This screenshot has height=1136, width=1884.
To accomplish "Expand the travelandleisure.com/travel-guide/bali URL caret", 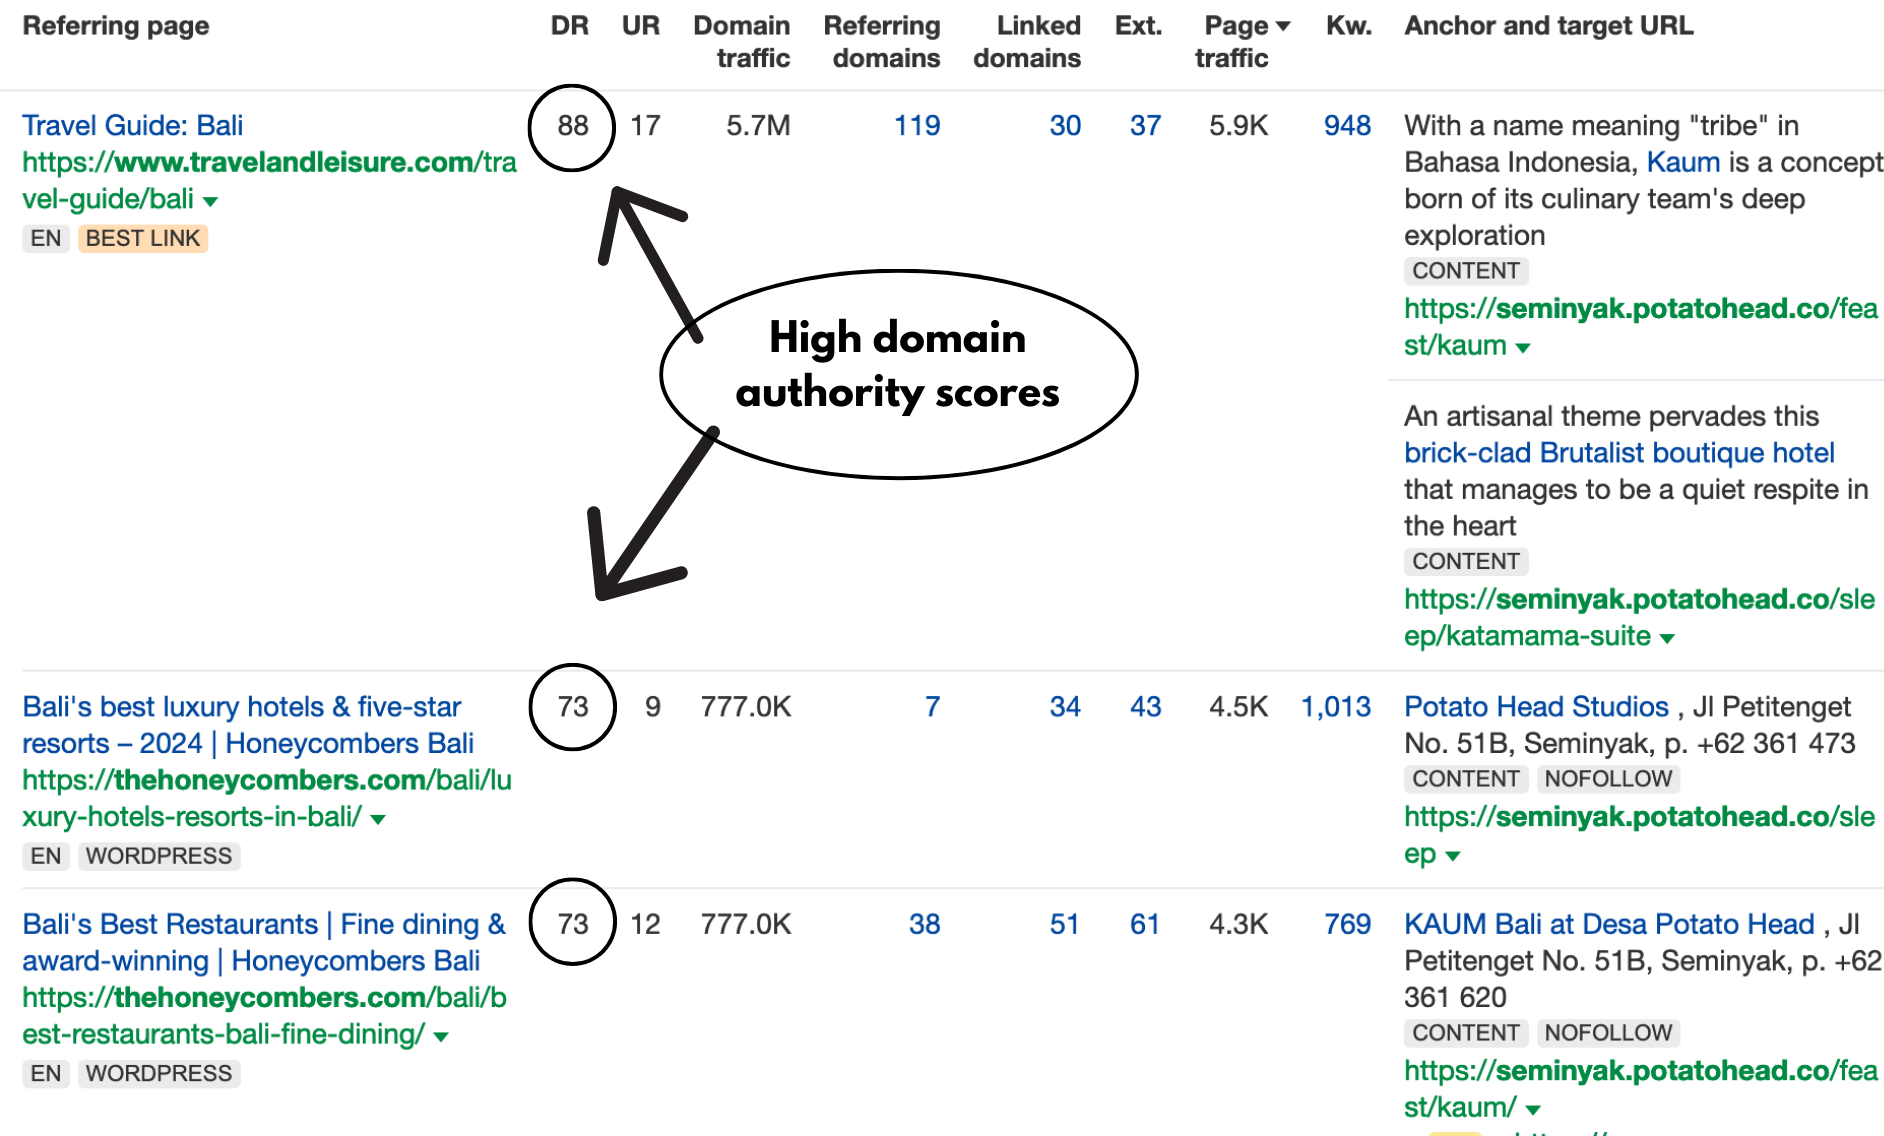I will (209, 200).
